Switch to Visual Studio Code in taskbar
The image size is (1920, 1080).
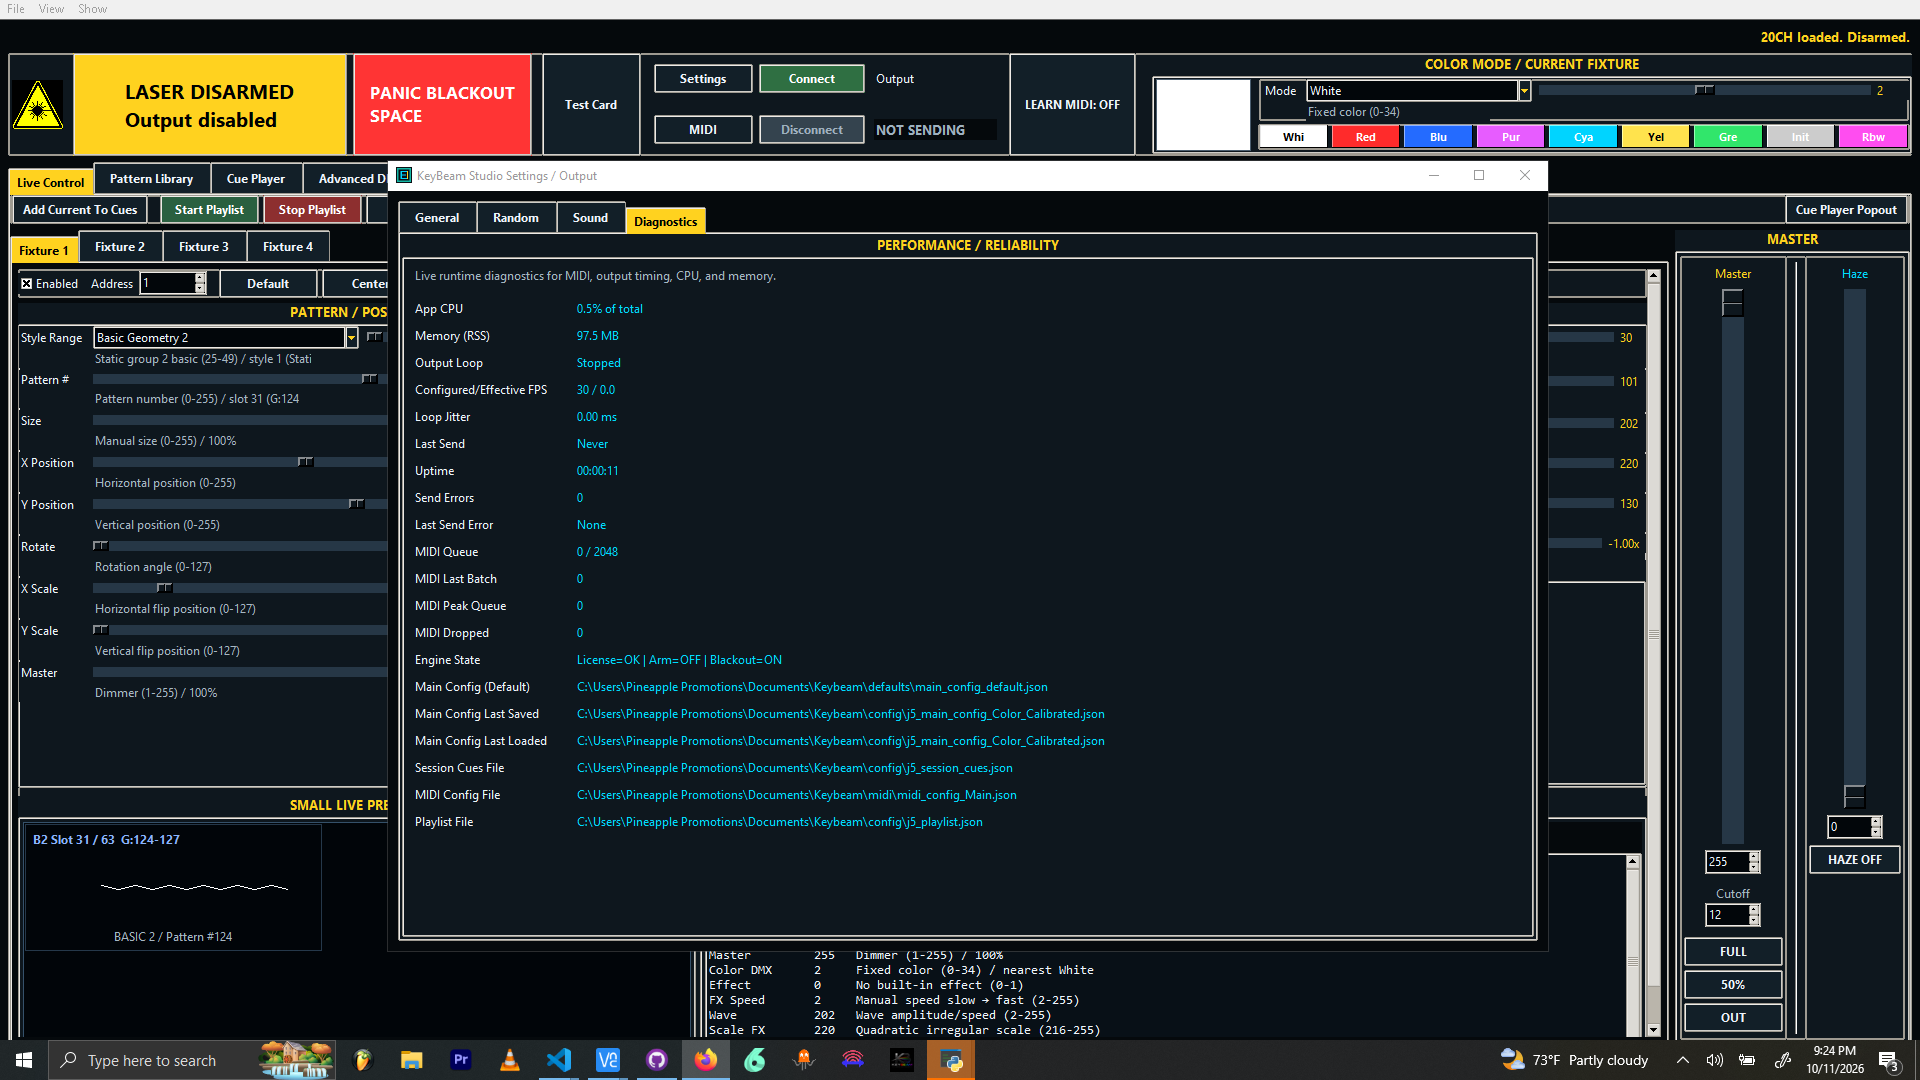pyautogui.click(x=559, y=1060)
